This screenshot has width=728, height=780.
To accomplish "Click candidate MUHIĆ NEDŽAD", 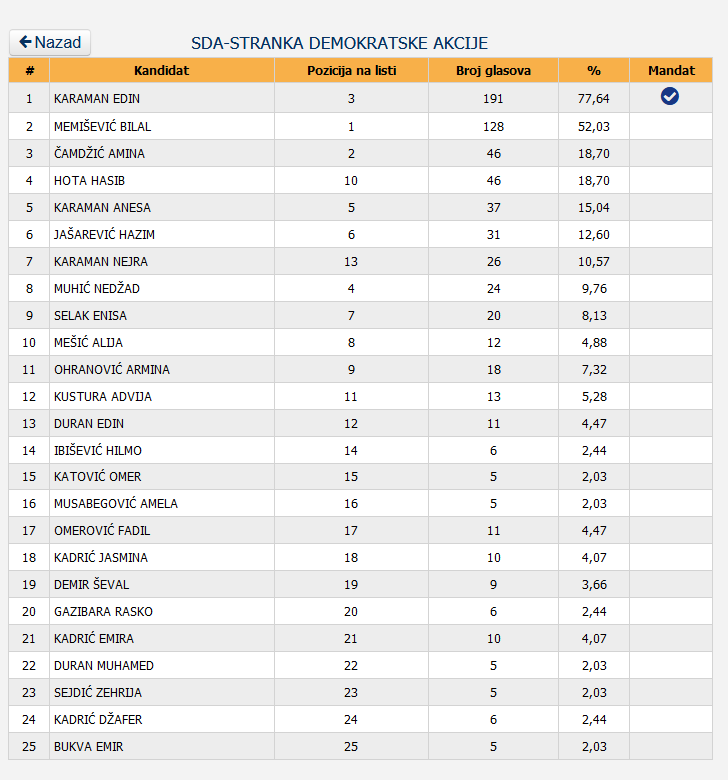I will (x=97, y=289).
